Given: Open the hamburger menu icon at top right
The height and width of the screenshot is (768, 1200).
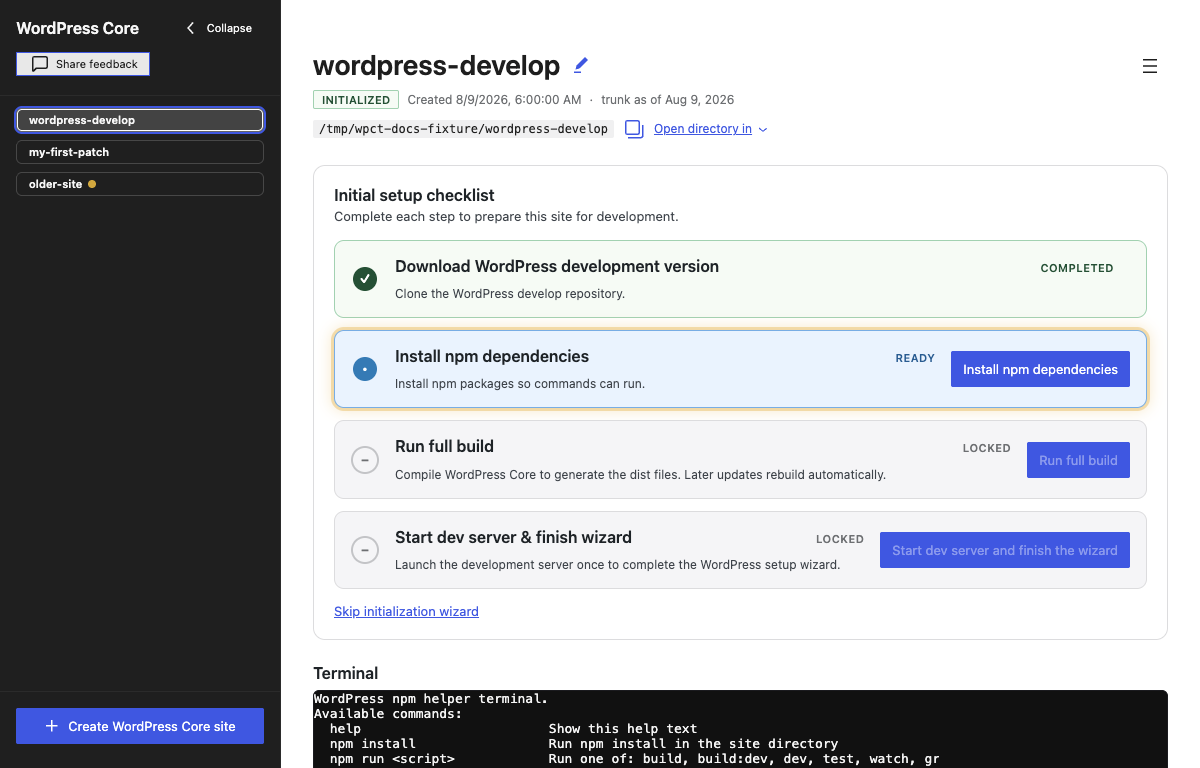Looking at the screenshot, I should (1150, 66).
